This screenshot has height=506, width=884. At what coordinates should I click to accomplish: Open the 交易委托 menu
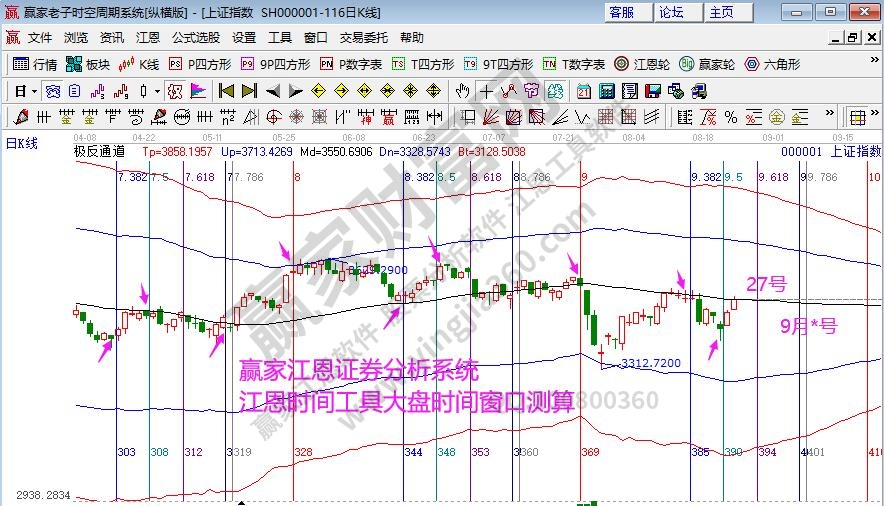coord(364,38)
